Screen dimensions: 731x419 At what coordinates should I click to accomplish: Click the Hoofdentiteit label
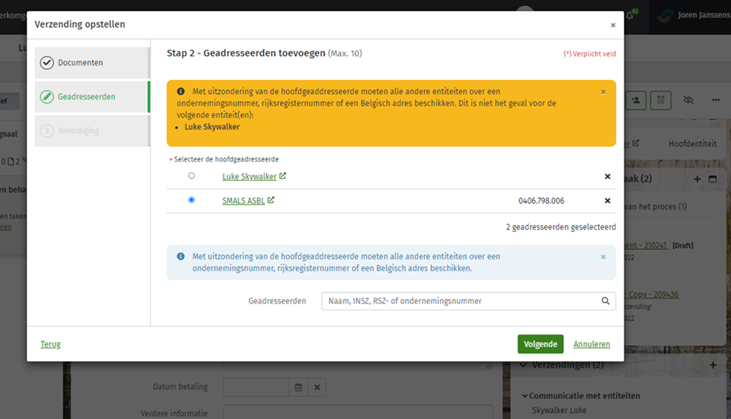692,144
